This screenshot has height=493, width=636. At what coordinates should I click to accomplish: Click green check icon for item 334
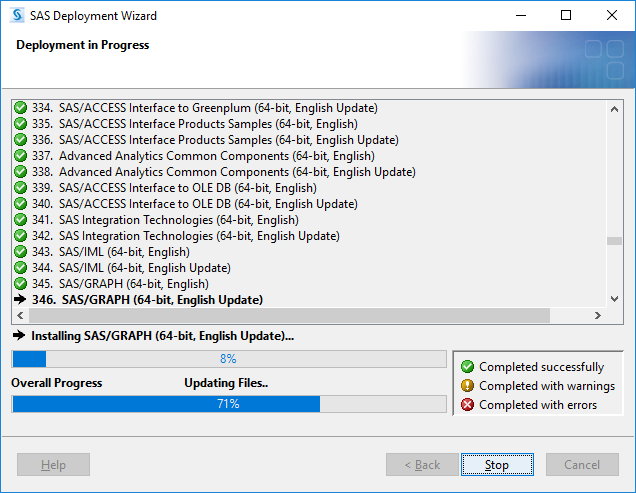pyautogui.click(x=20, y=108)
